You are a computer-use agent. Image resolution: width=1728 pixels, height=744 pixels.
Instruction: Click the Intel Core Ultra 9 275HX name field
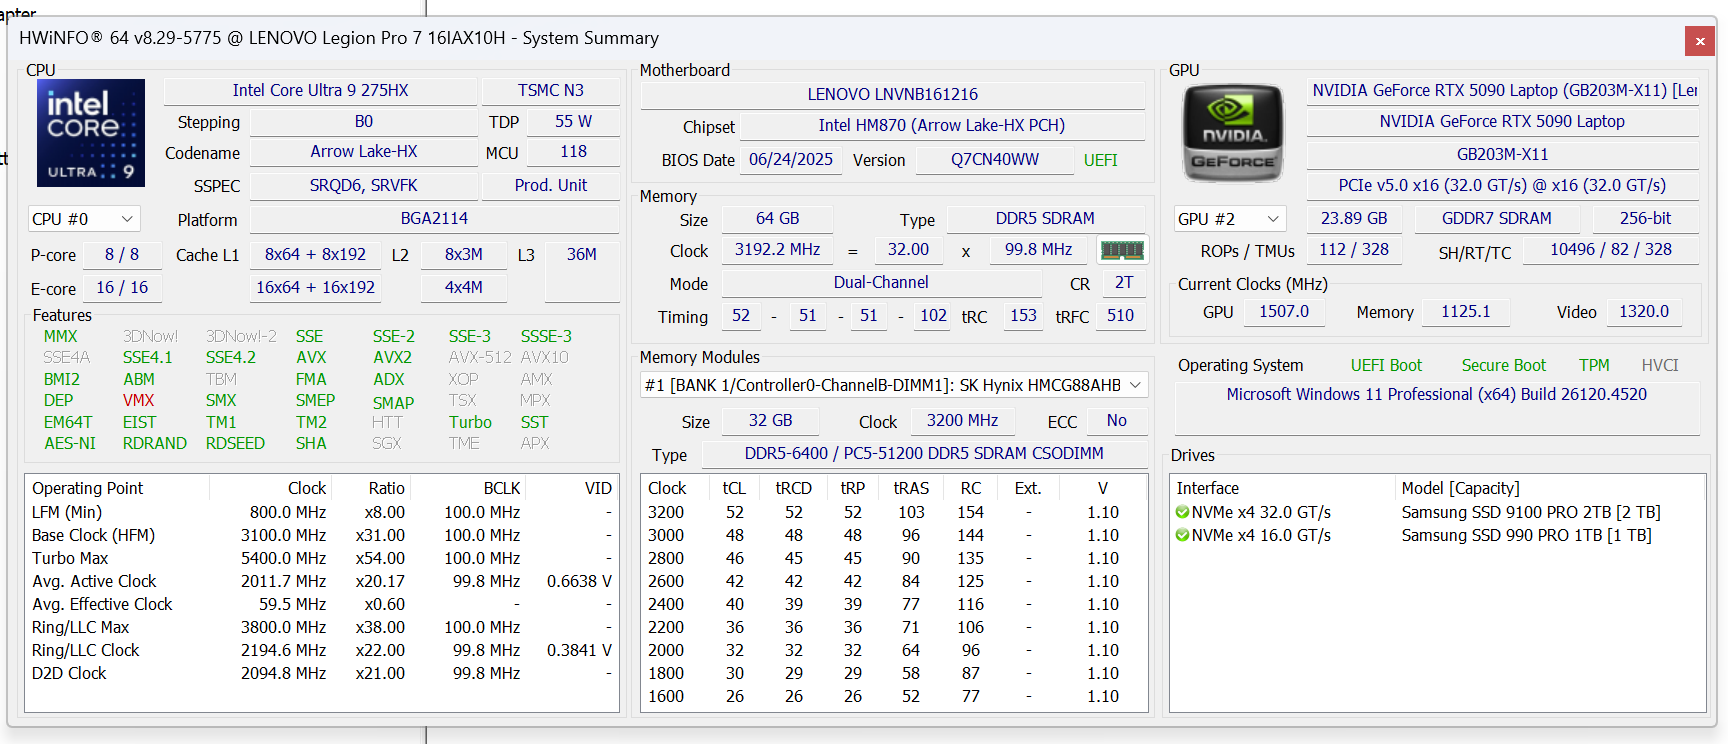320,90
